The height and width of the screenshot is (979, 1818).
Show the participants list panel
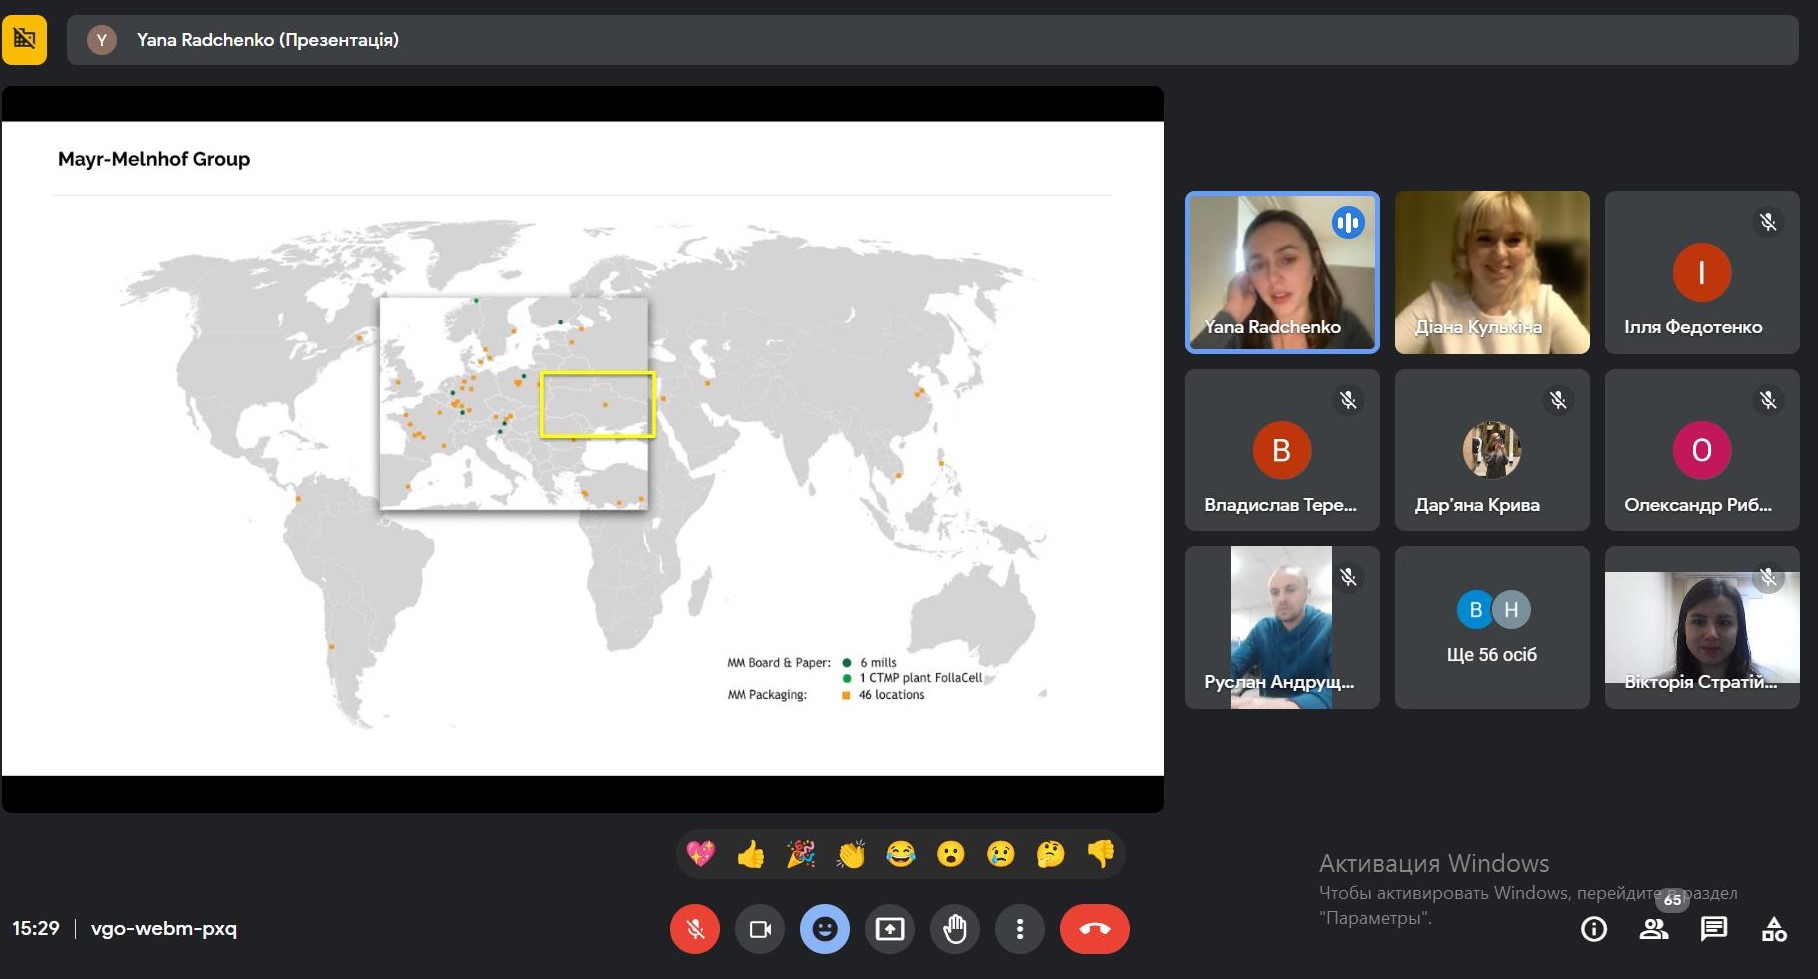point(1654,929)
